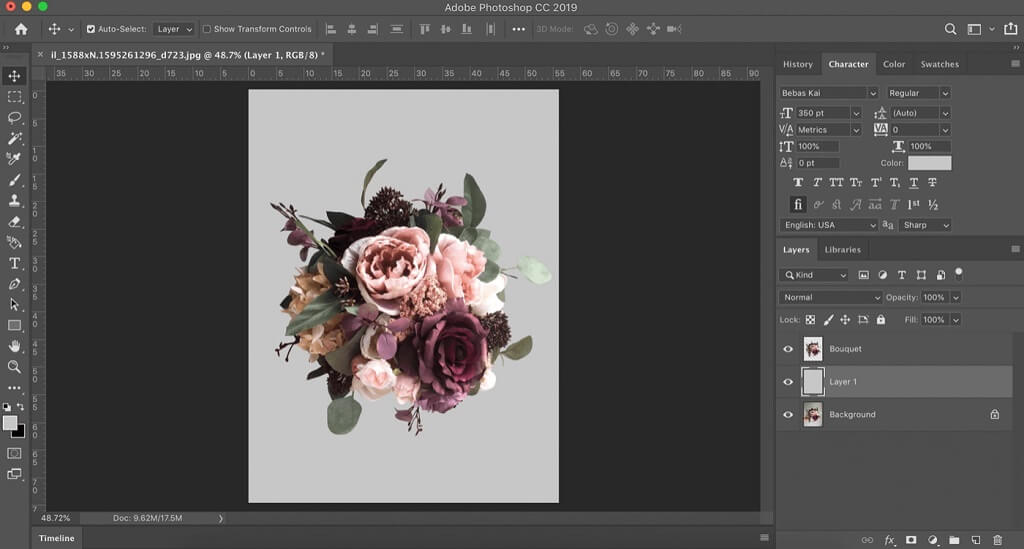Hide Layer 1 visibility eye

click(x=788, y=382)
